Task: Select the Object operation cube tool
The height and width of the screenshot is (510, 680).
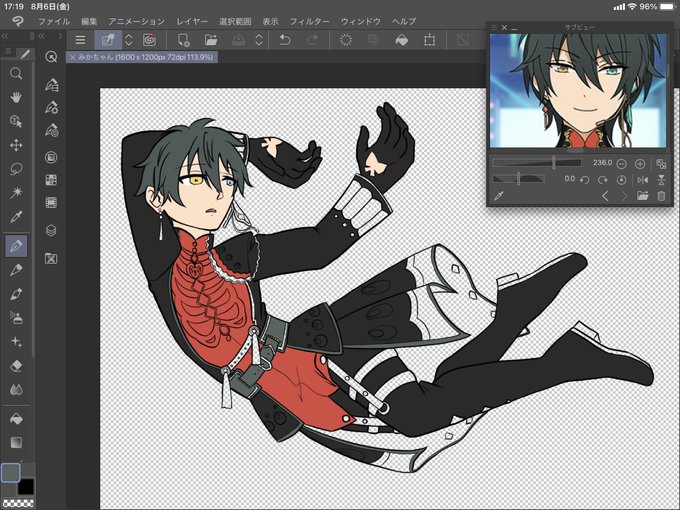Action: 16,121
